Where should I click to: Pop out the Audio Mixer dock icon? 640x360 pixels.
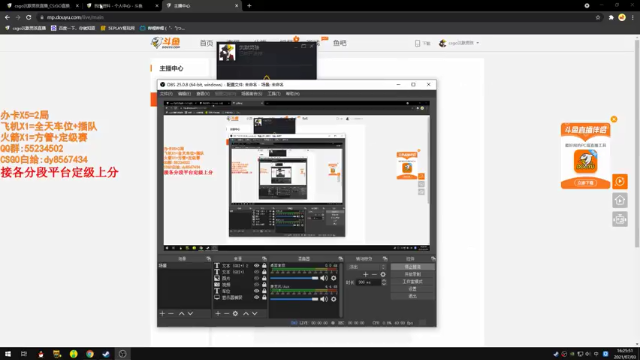coord(340,259)
